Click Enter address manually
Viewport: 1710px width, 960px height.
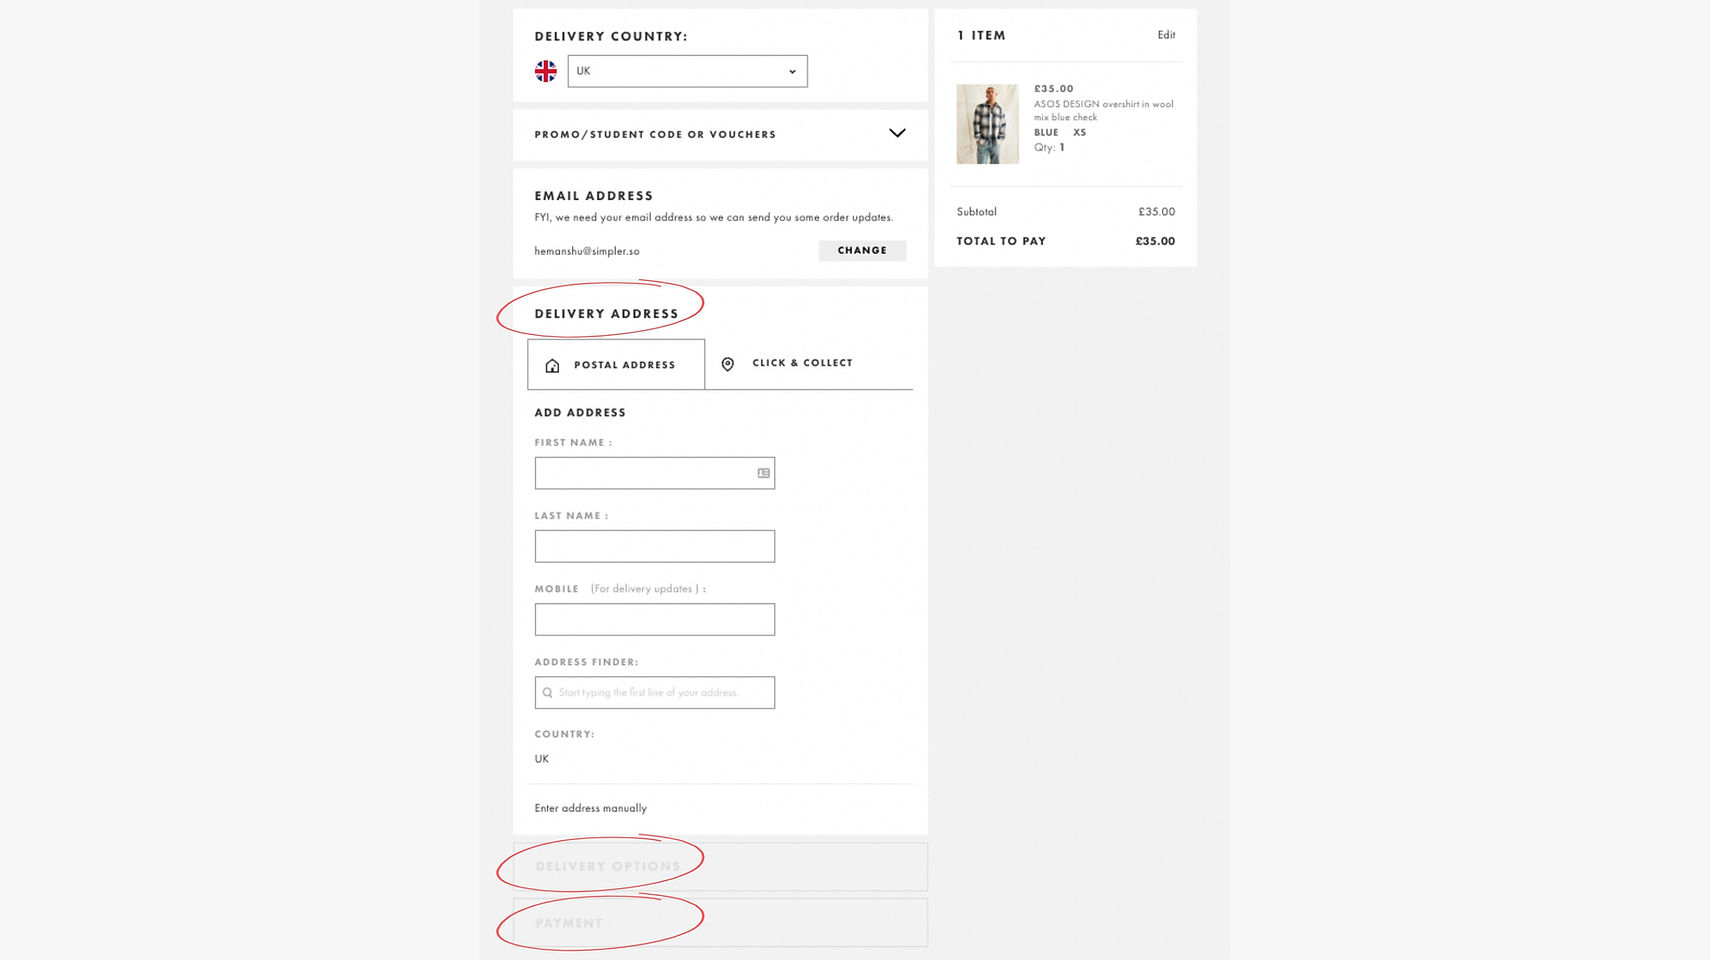pos(589,808)
